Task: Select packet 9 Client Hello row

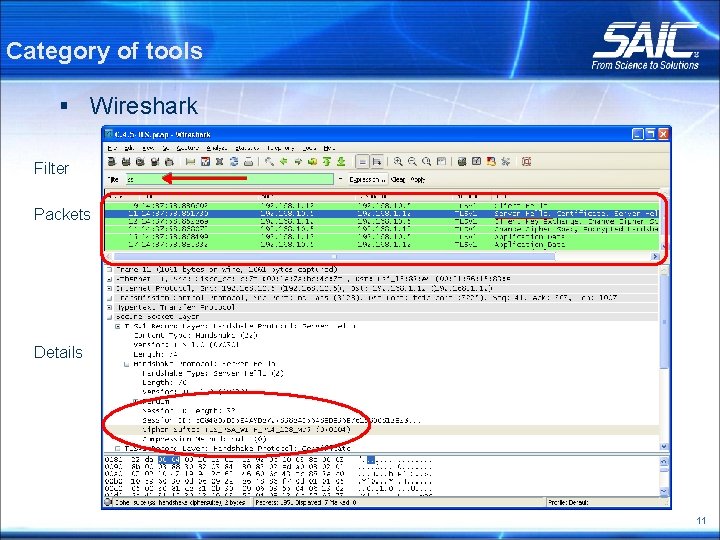Action: coord(382,206)
